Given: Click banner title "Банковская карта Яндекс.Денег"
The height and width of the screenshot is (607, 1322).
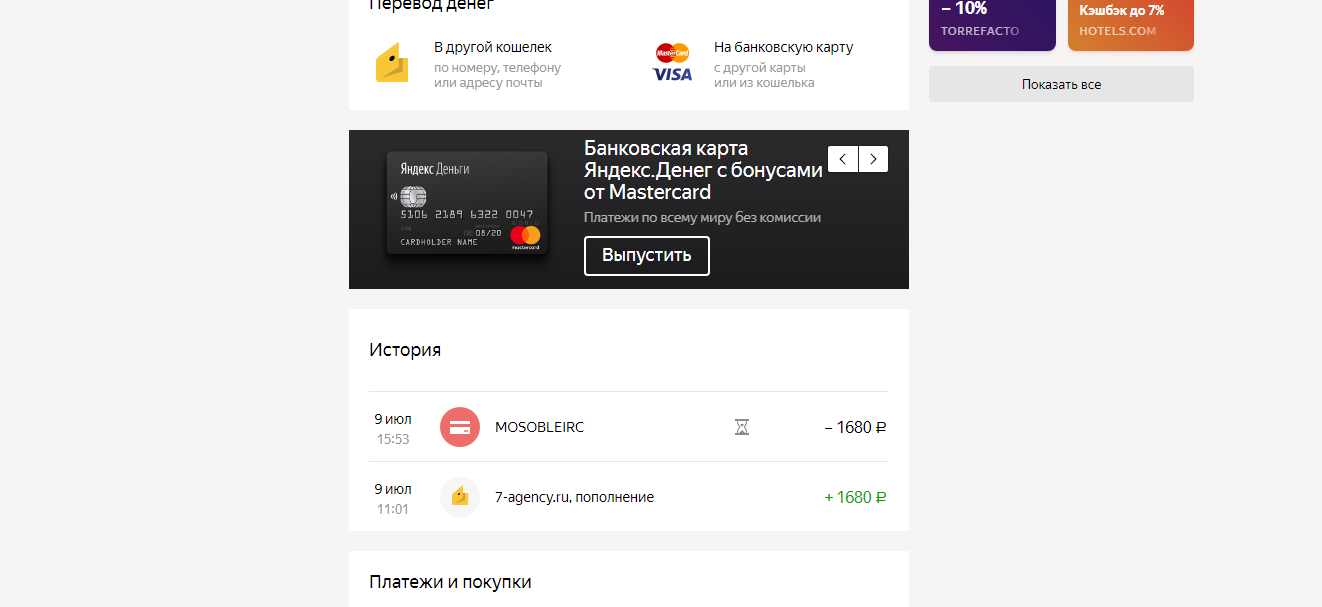Looking at the screenshot, I should [x=703, y=170].
